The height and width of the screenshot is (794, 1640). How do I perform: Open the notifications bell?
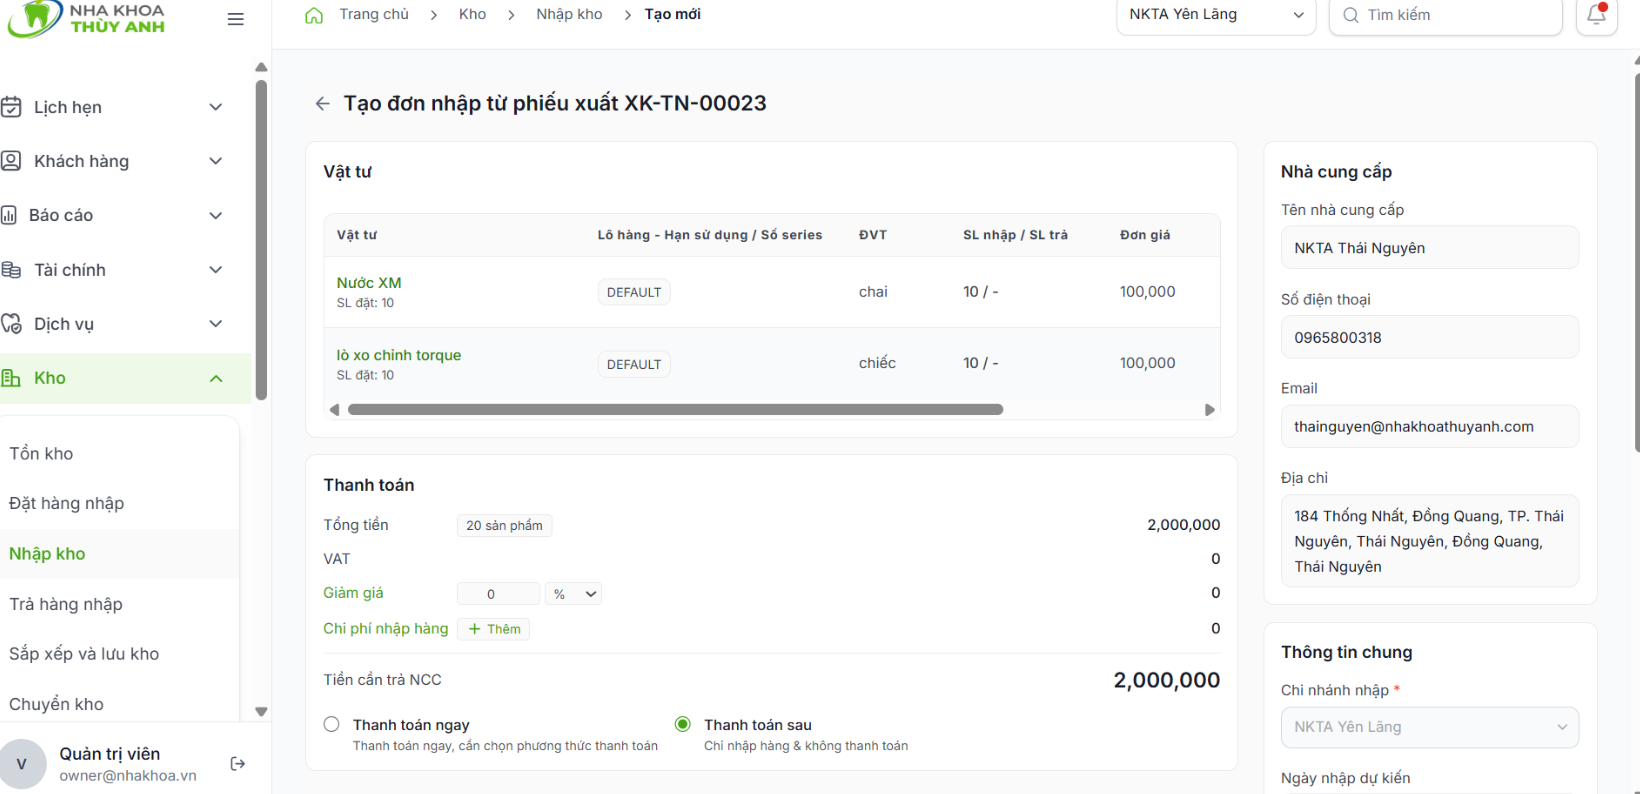coord(1596,15)
